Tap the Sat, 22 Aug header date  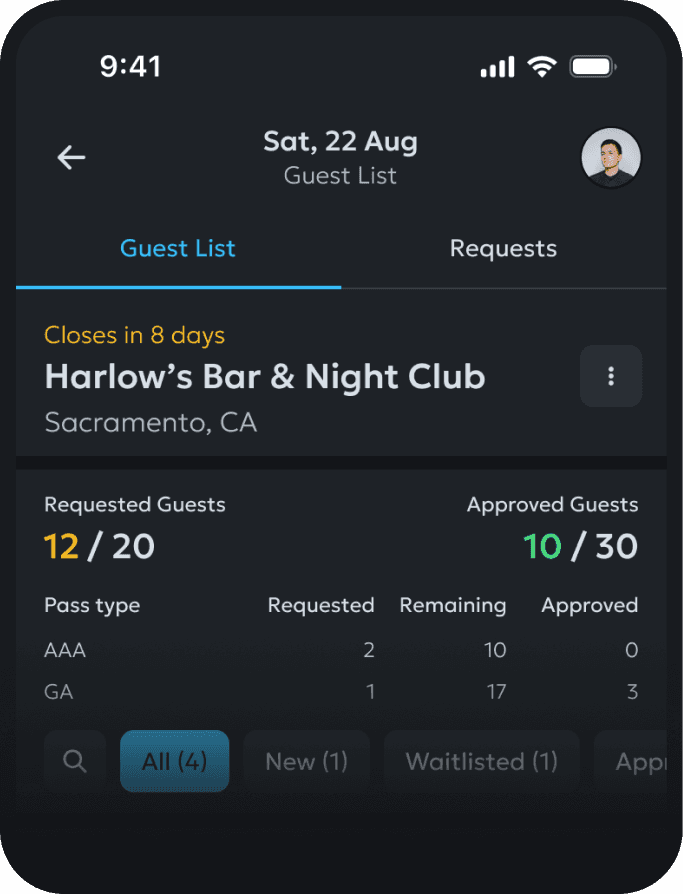pyautogui.click(x=340, y=142)
